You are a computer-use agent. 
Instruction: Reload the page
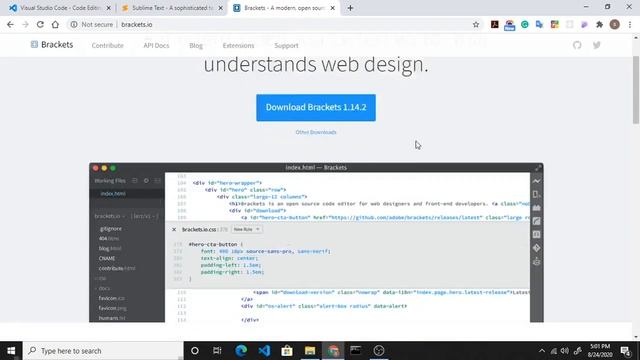click(40, 24)
